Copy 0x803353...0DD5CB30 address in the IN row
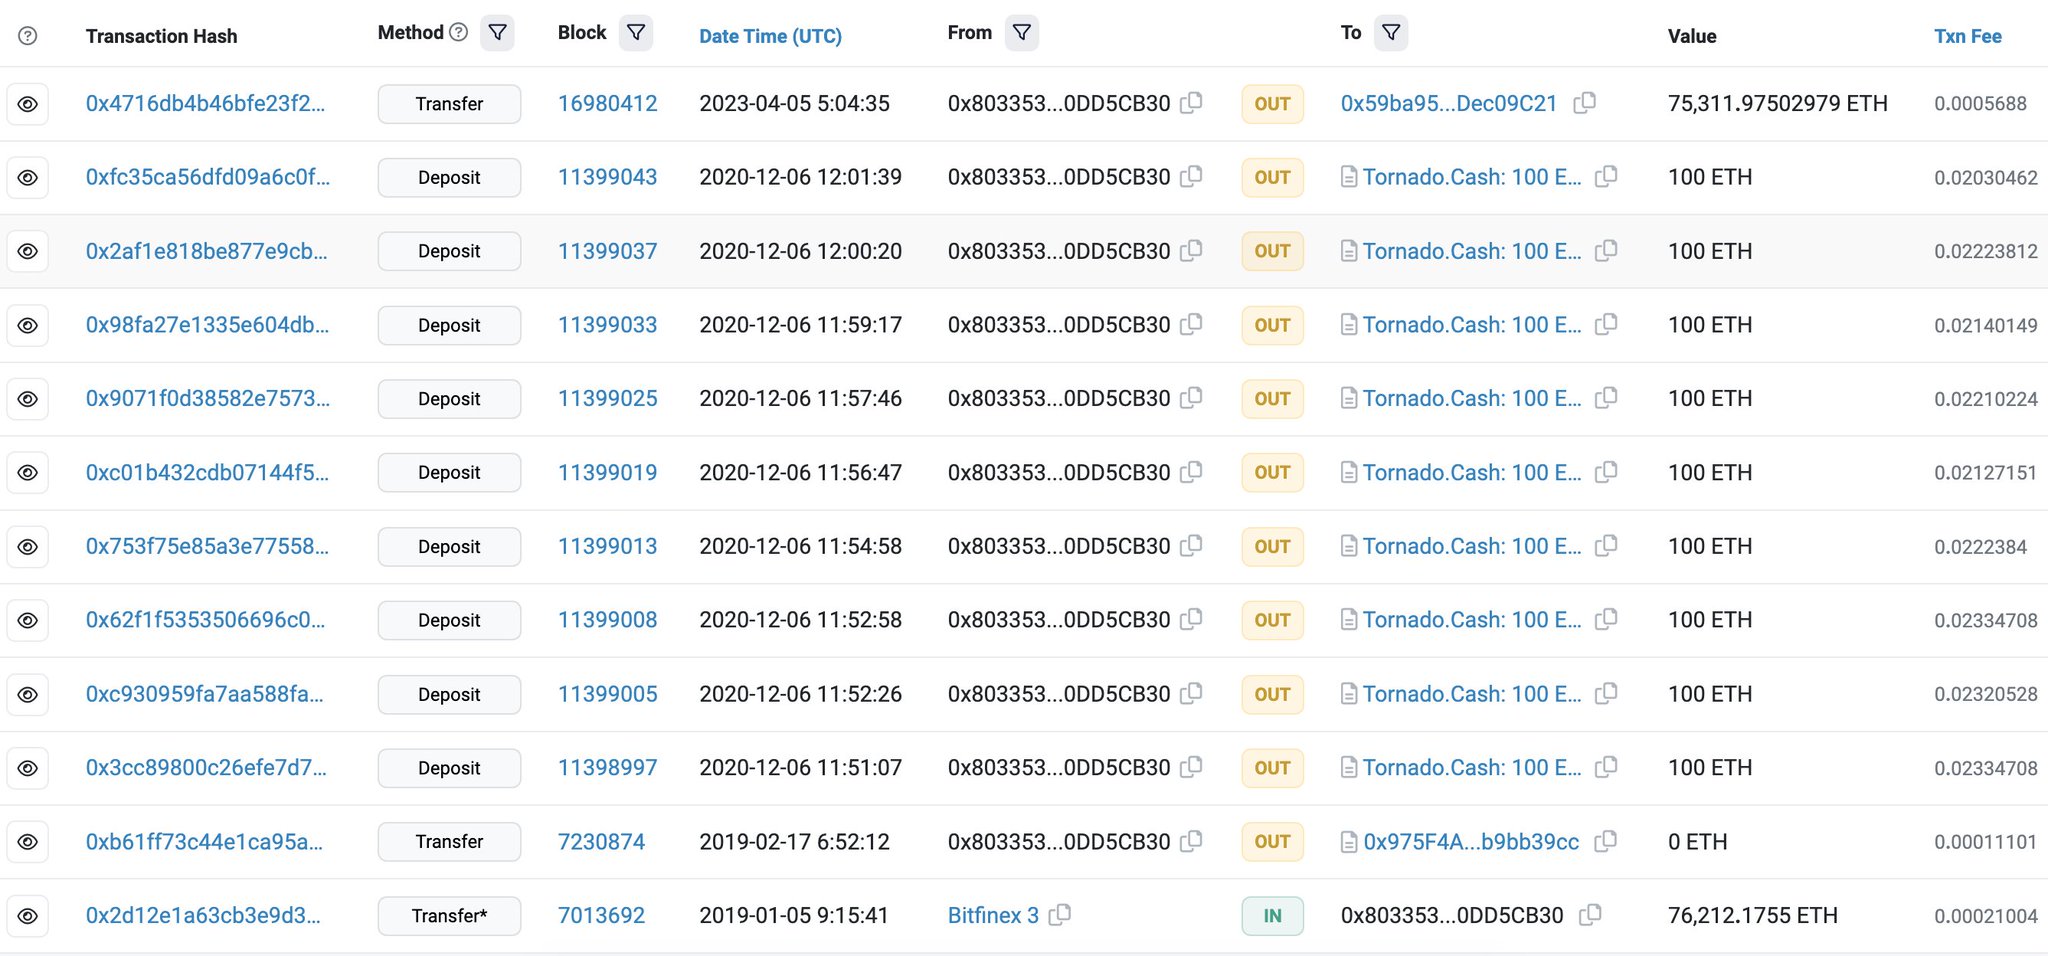Screen dimensions: 2048x956 coord(1589,915)
